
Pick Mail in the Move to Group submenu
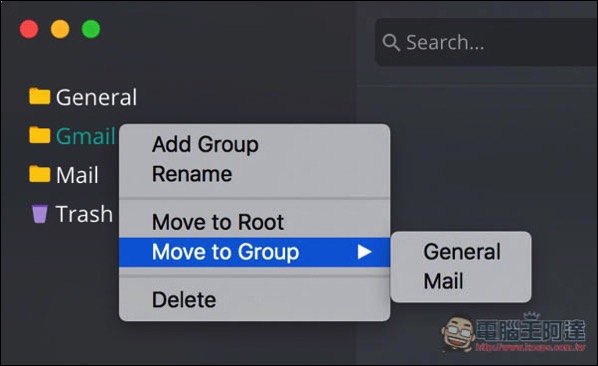click(461, 281)
